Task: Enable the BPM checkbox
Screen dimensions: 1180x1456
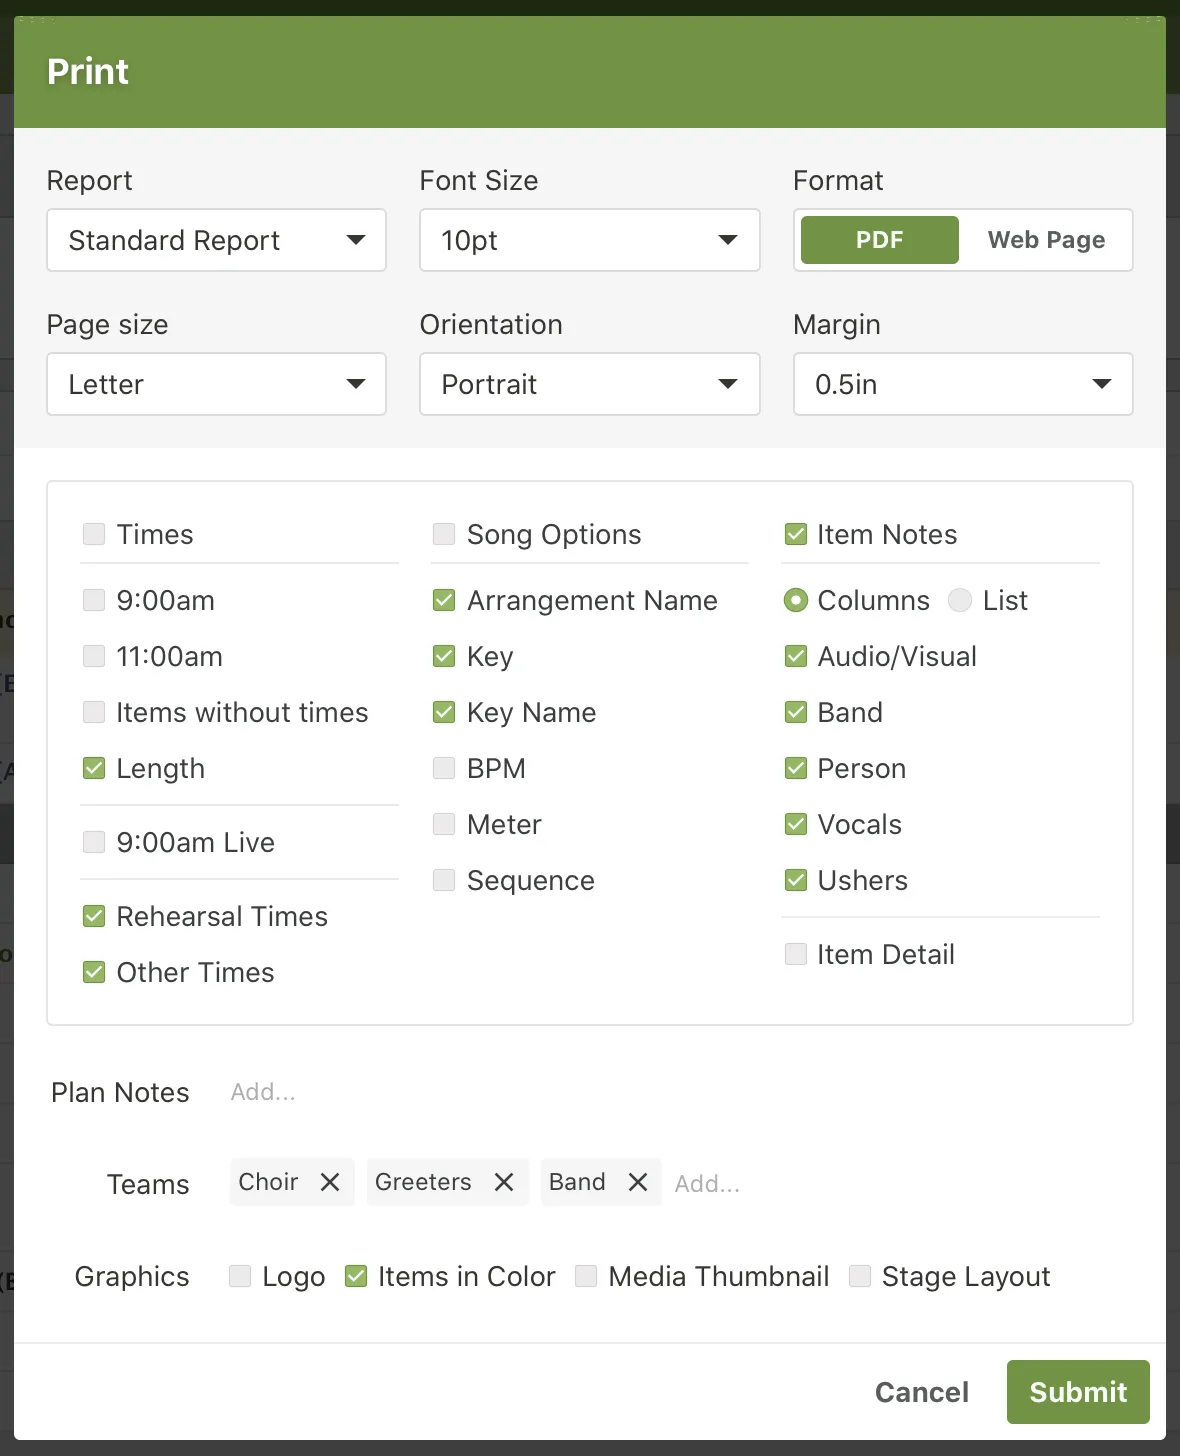Action: point(444,768)
